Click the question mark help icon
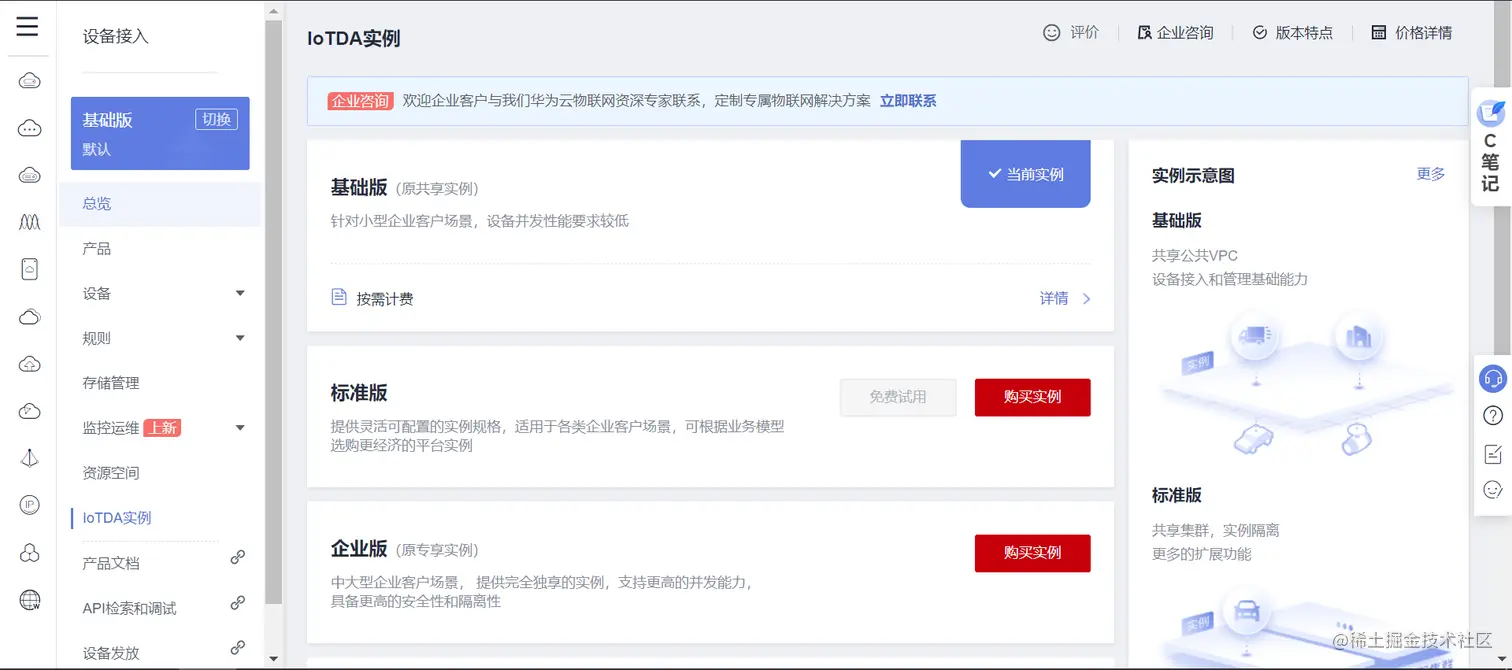 pyautogui.click(x=1492, y=416)
